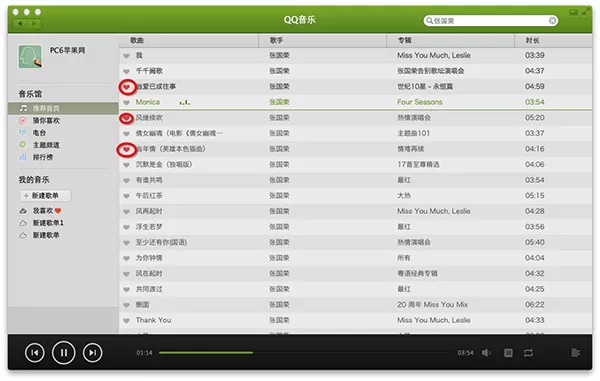Select the album Four Seasons
Image resolution: width=600 pixels, height=381 pixels.
[419, 102]
